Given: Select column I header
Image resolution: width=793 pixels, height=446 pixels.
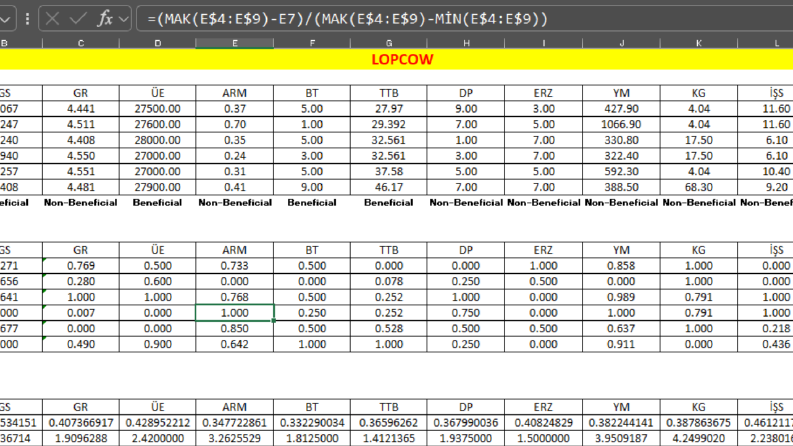Looking at the screenshot, I should pyautogui.click(x=544, y=43).
